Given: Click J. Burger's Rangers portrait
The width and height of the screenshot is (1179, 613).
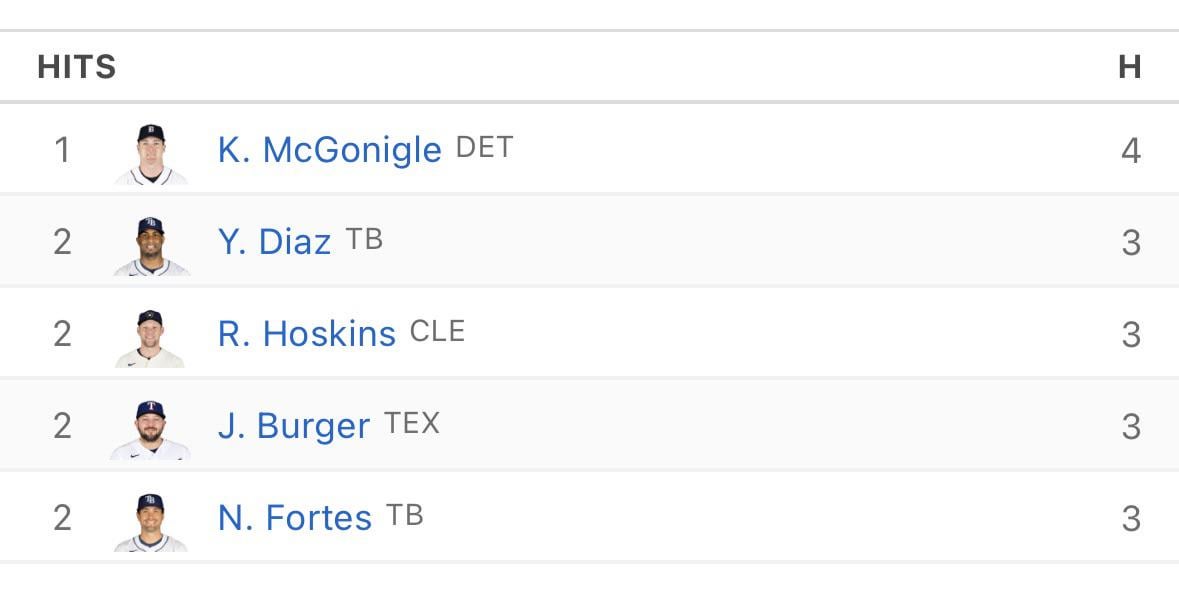Looking at the screenshot, I should (x=148, y=424).
